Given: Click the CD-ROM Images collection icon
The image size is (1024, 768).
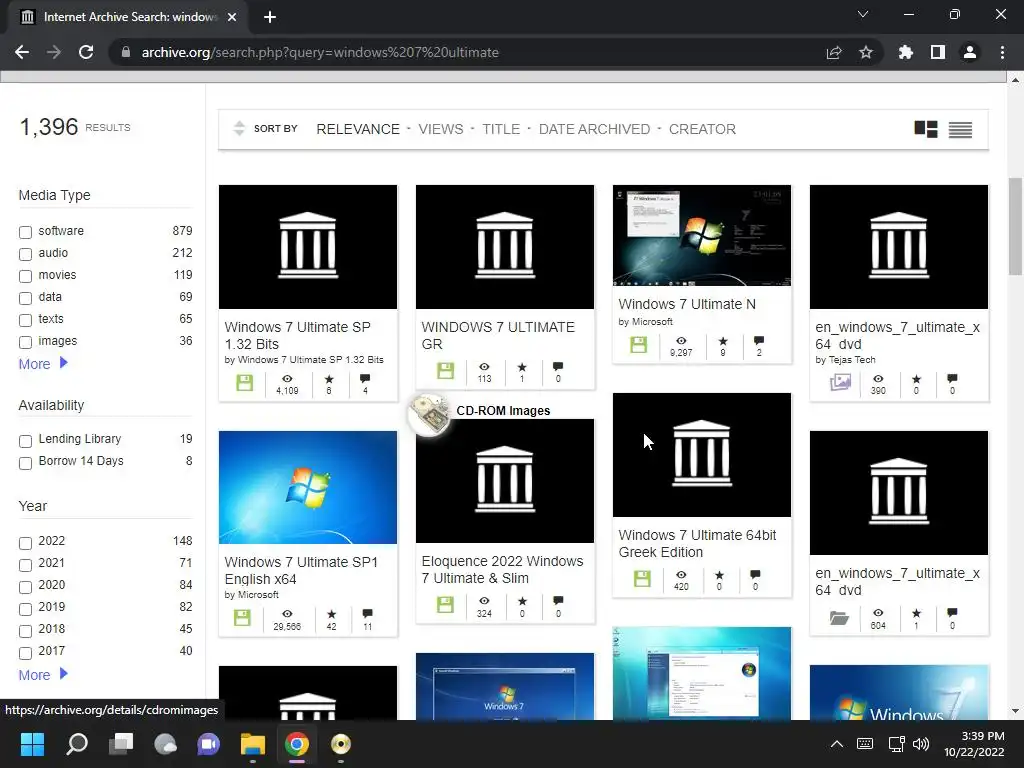Looking at the screenshot, I should point(429,414).
